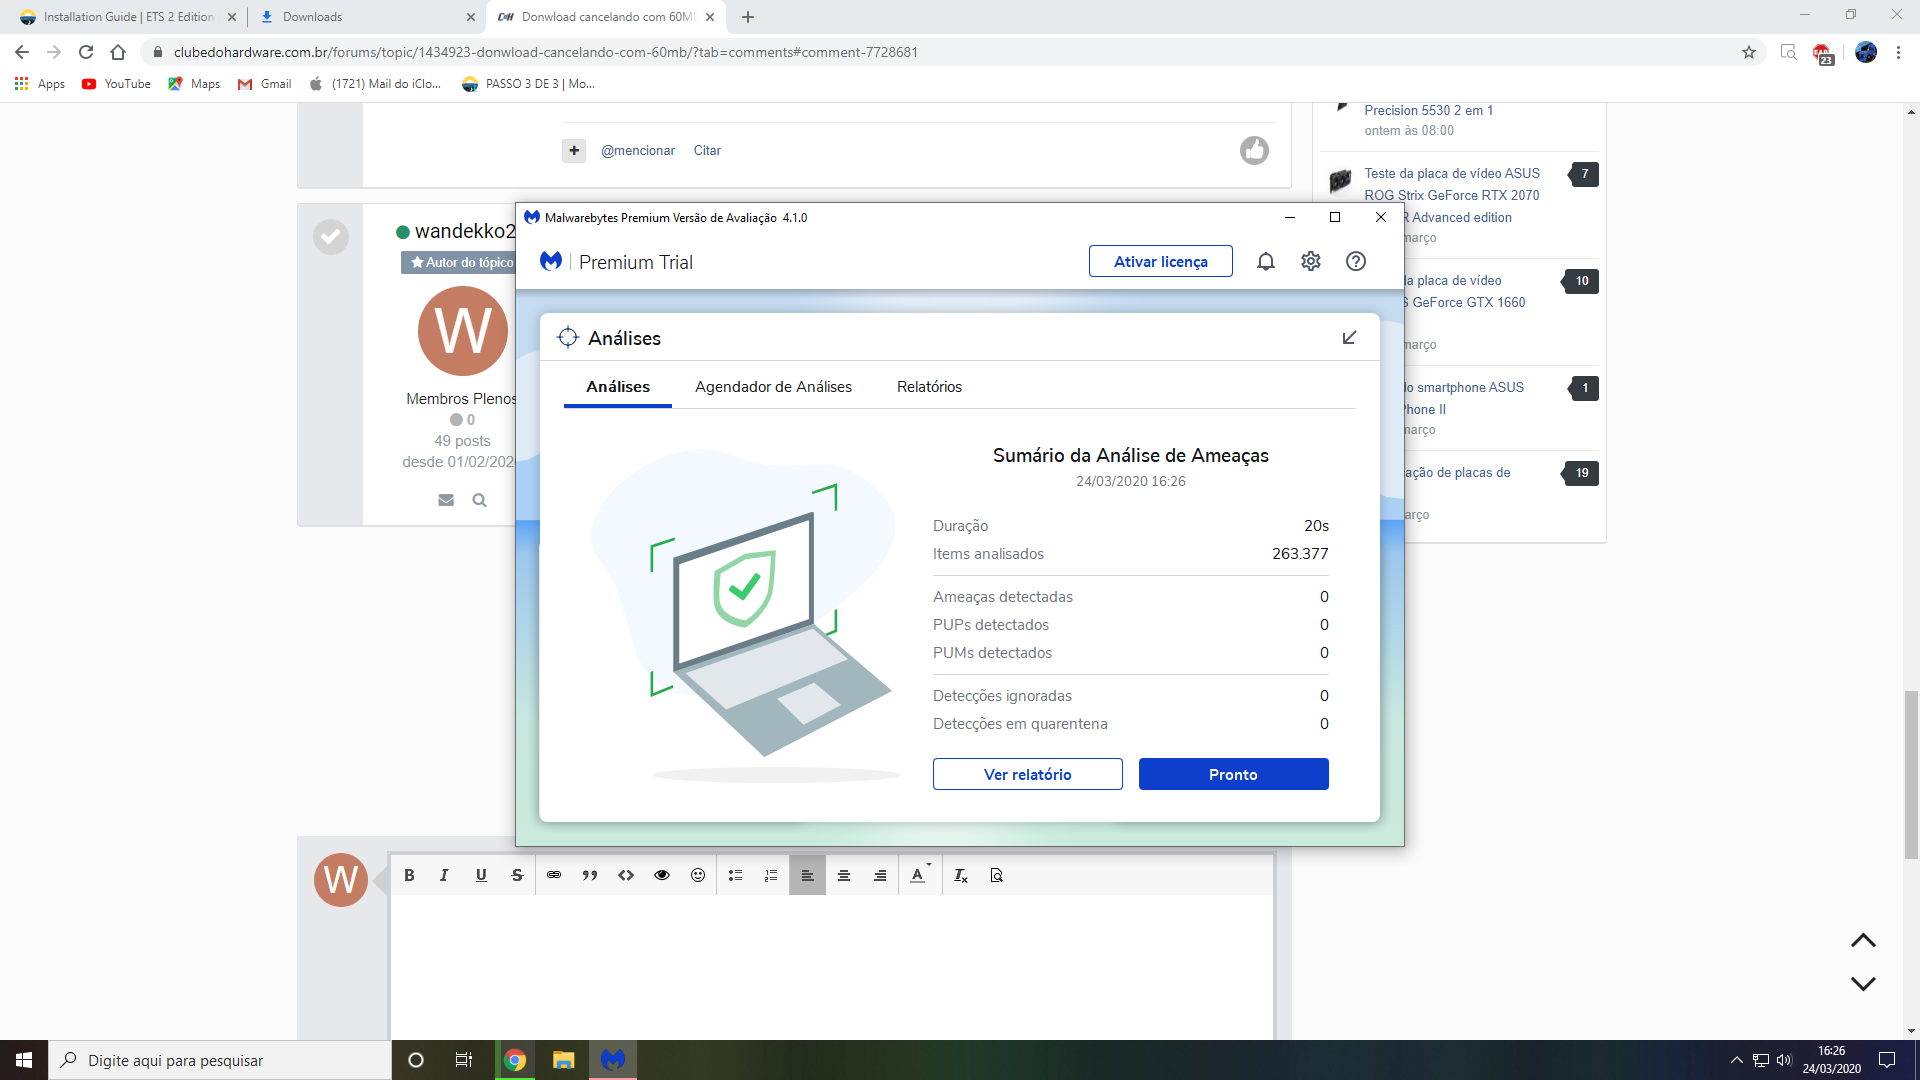The image size is (1920, 1080).
Task: Switch to Agendador de Análises tab
Action: click(773, 387)
